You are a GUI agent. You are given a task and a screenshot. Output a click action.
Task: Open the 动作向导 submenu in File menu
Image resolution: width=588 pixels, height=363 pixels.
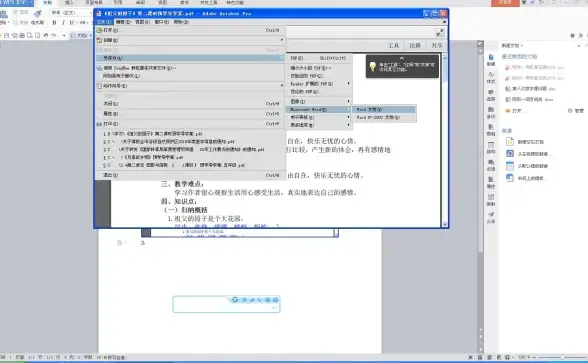(189, 86)
